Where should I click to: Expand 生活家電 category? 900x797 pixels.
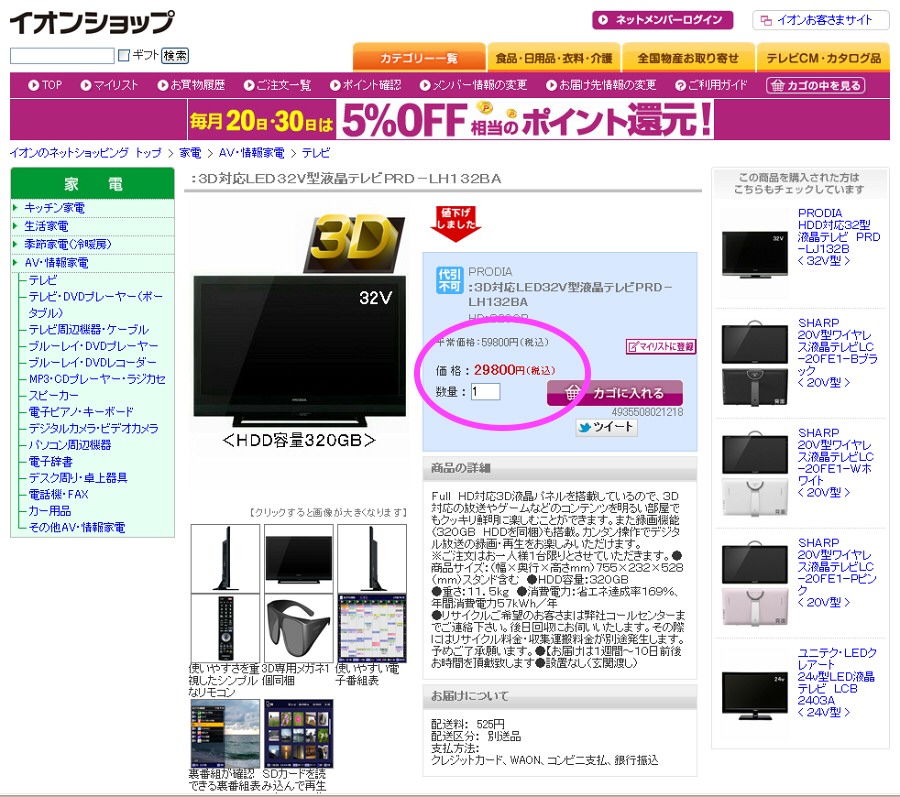click(x=46, y=226)
